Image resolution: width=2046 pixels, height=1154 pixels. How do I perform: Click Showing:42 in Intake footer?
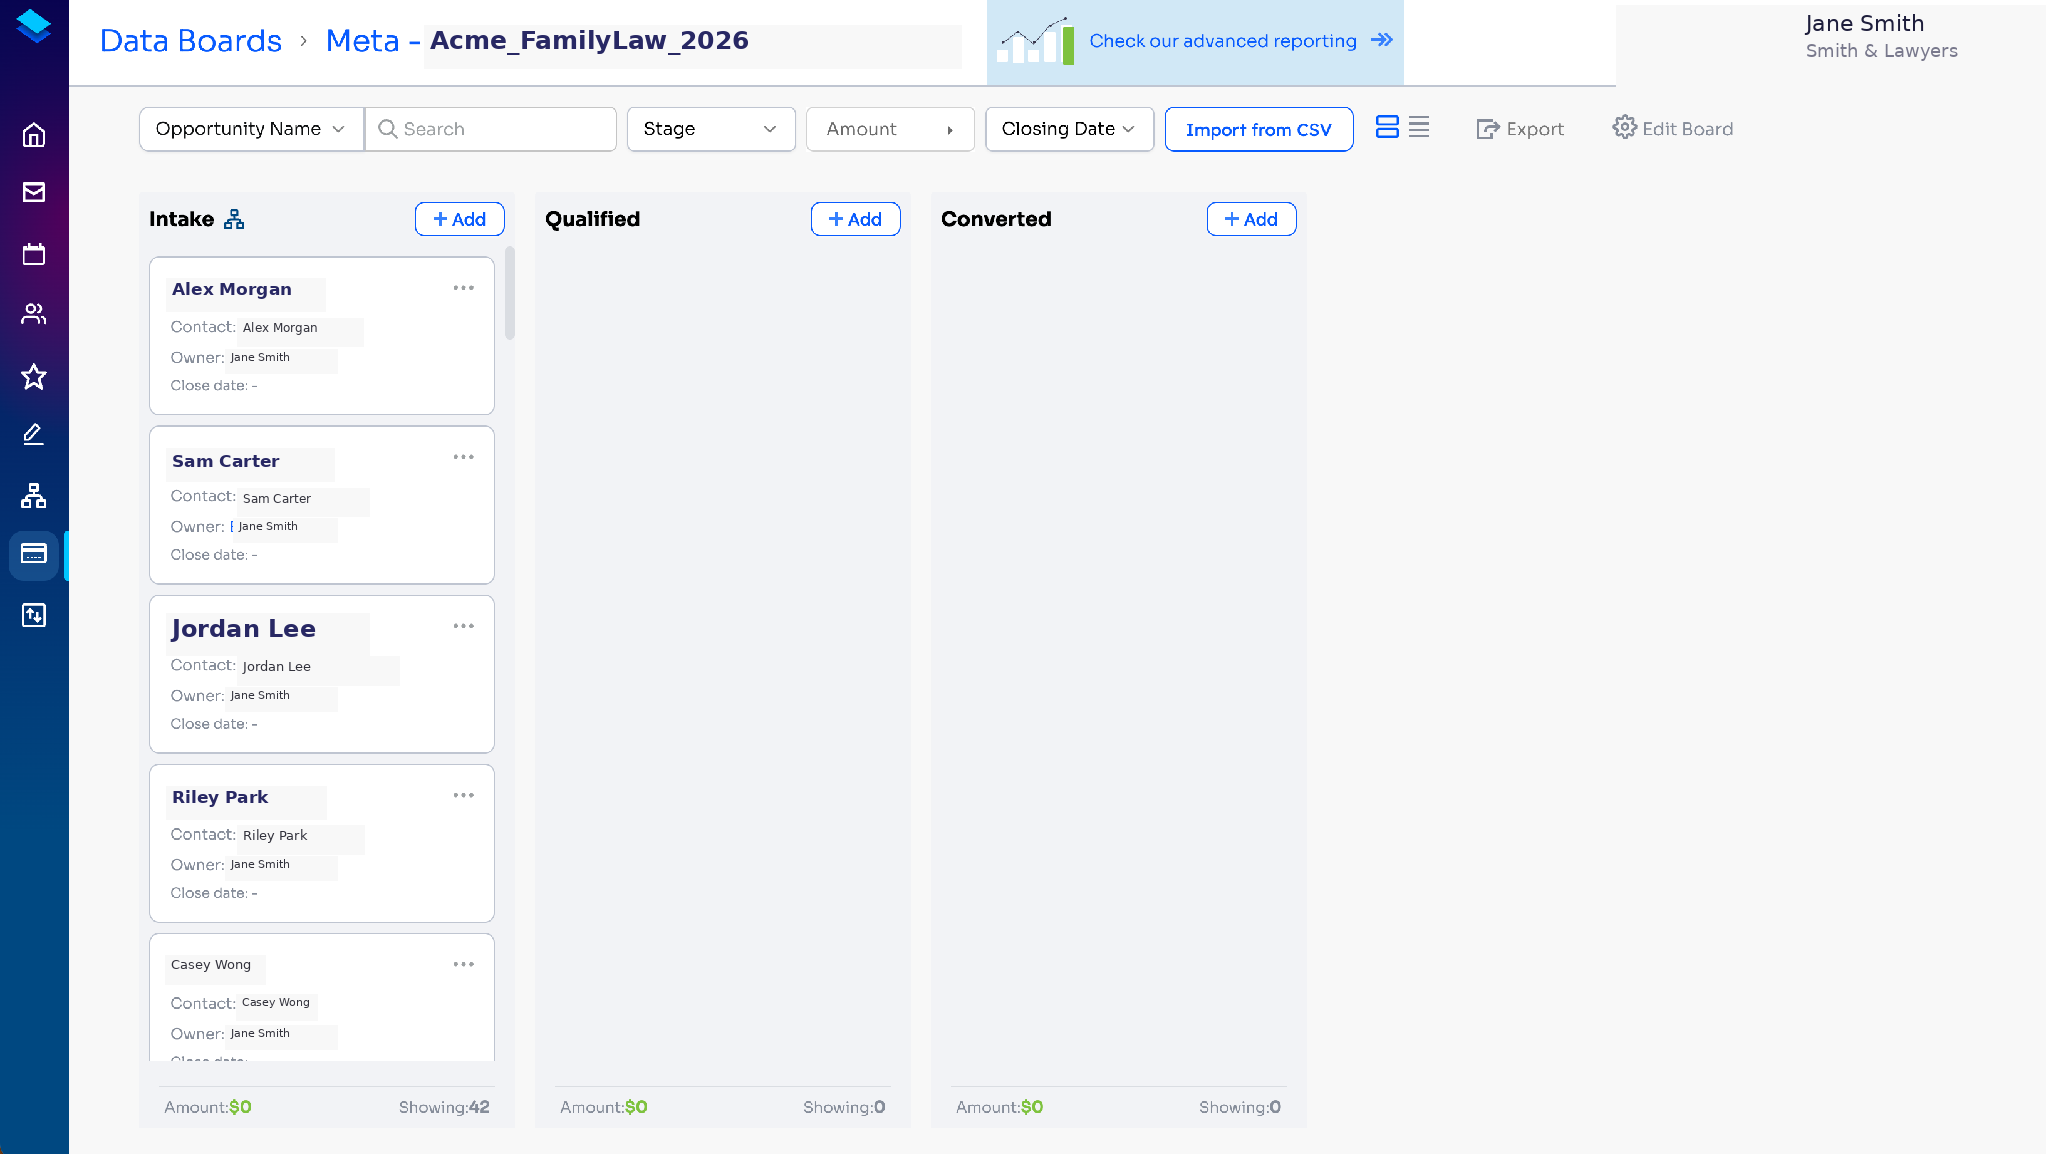pyautogui.click(x=444, y=1107)
